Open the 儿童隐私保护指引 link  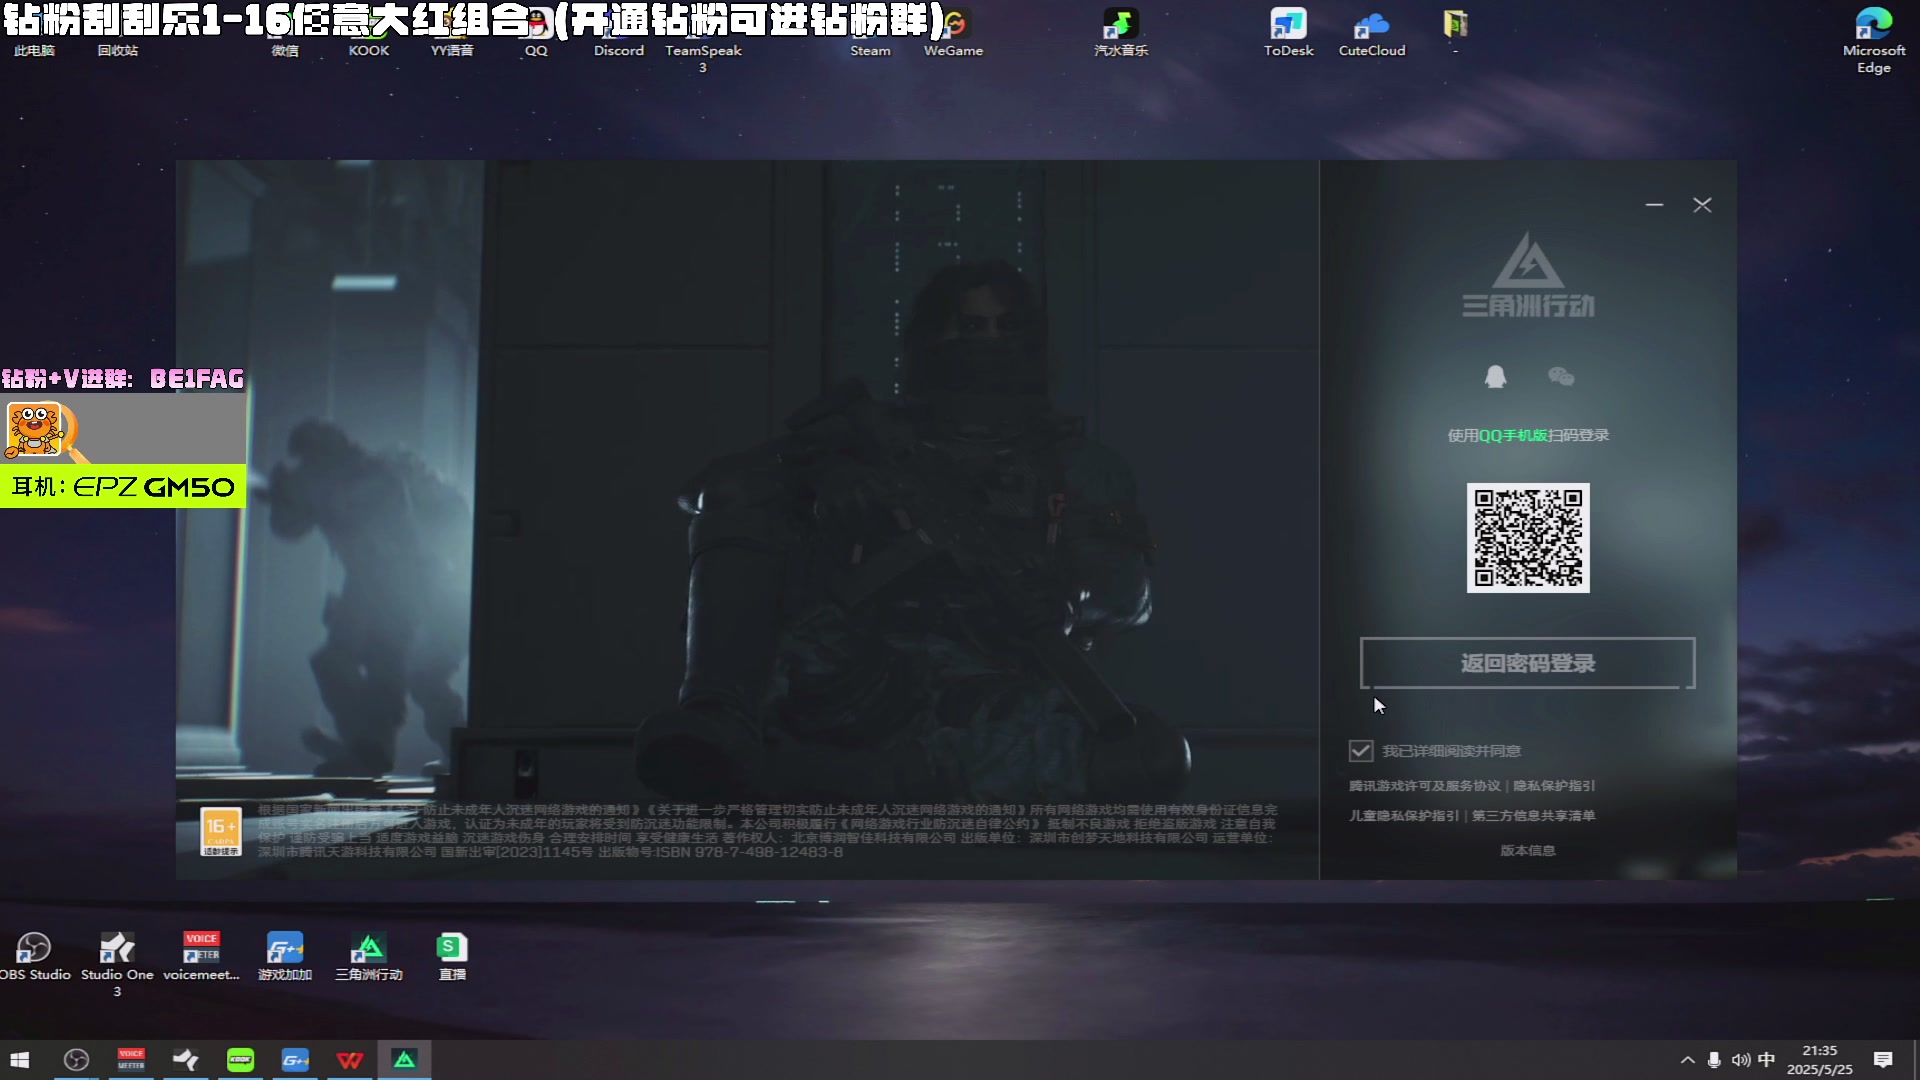[1403, 816]
